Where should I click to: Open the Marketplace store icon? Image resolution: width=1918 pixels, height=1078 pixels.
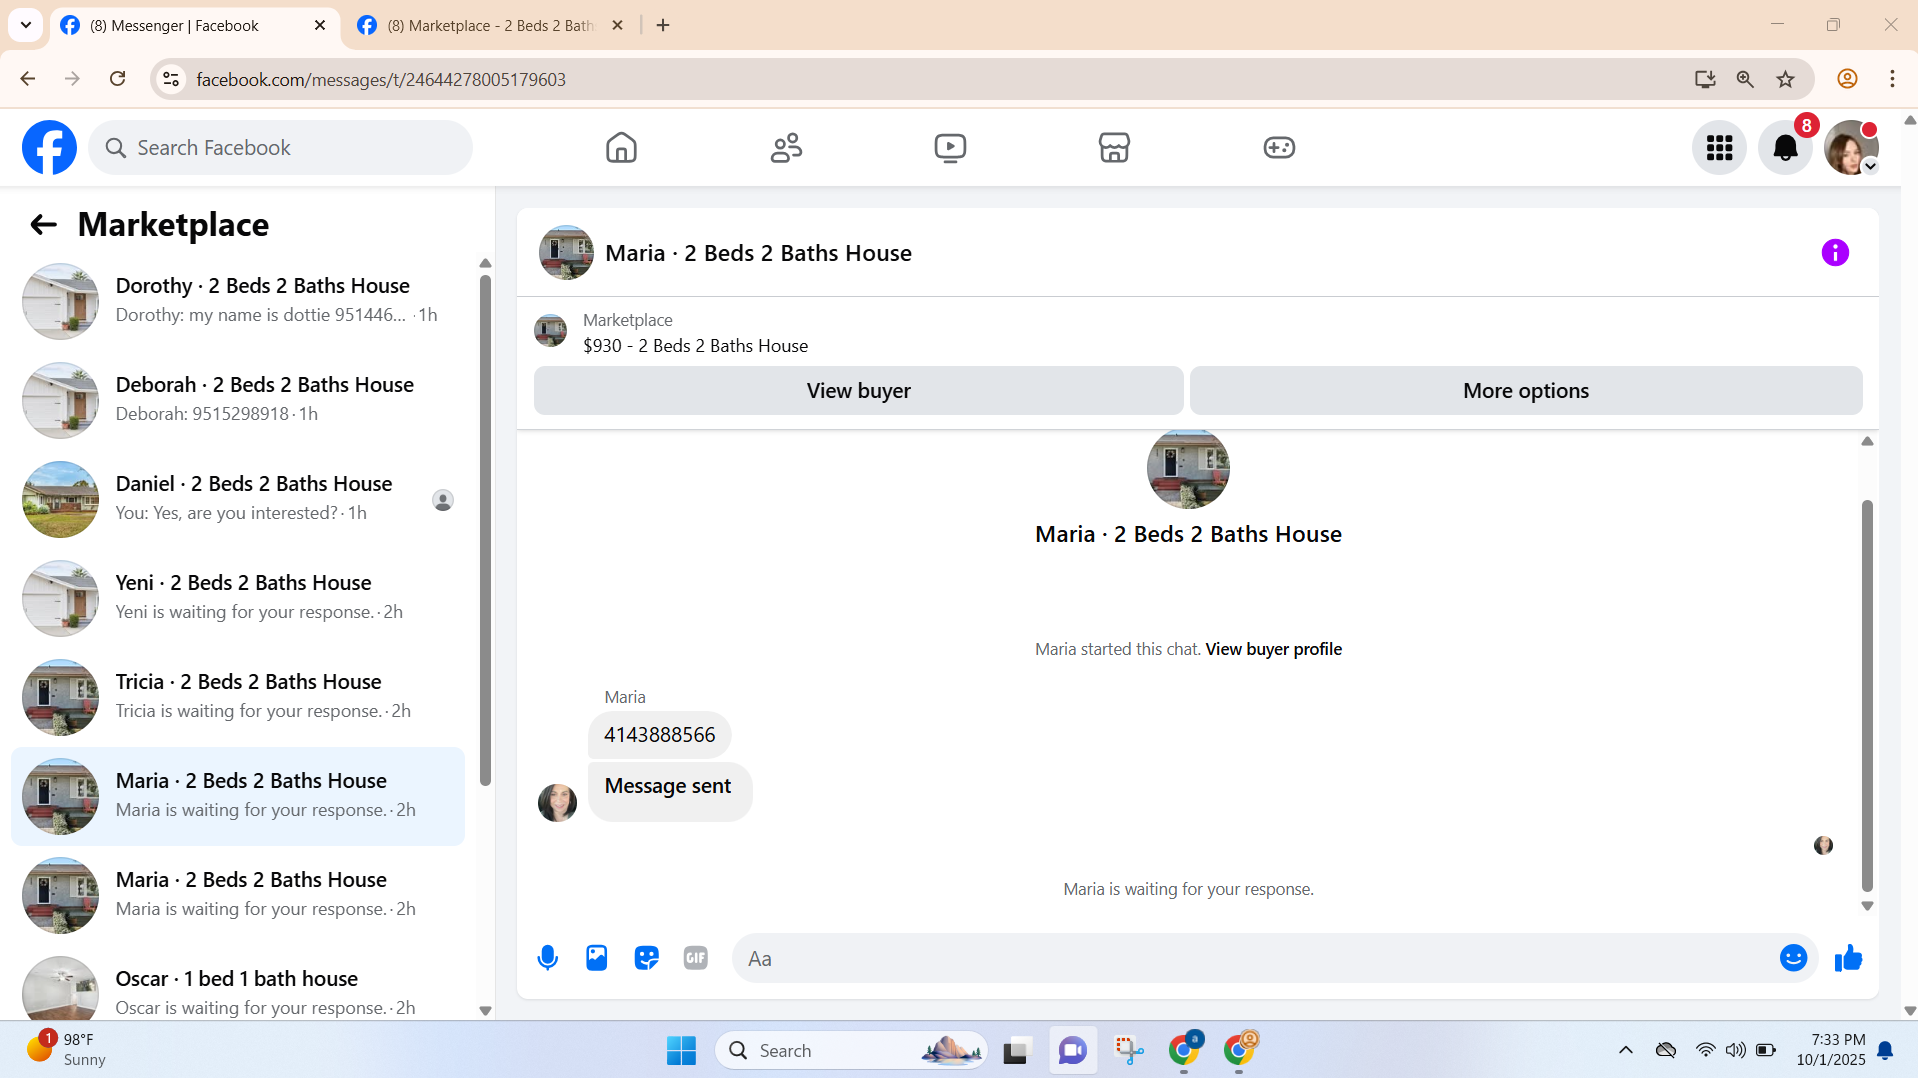tap(1114, 148)
